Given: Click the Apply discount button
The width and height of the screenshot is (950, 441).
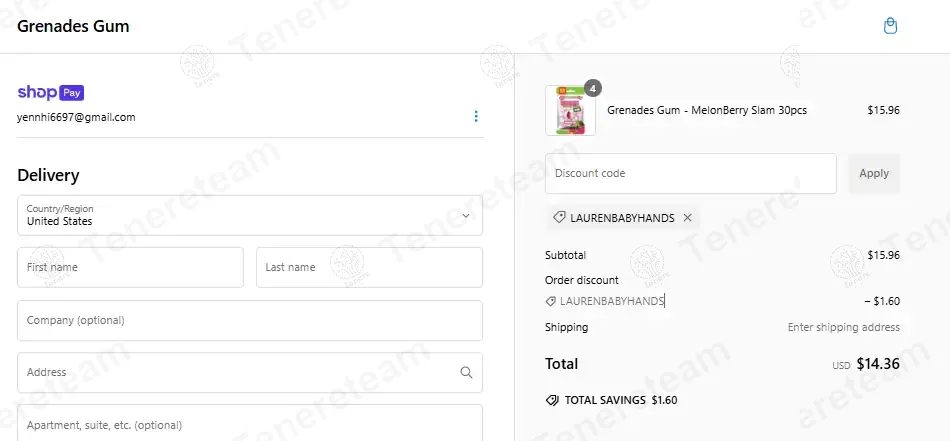Looking at the screenshot, I should pyautogui.click(x=873, y=173).
